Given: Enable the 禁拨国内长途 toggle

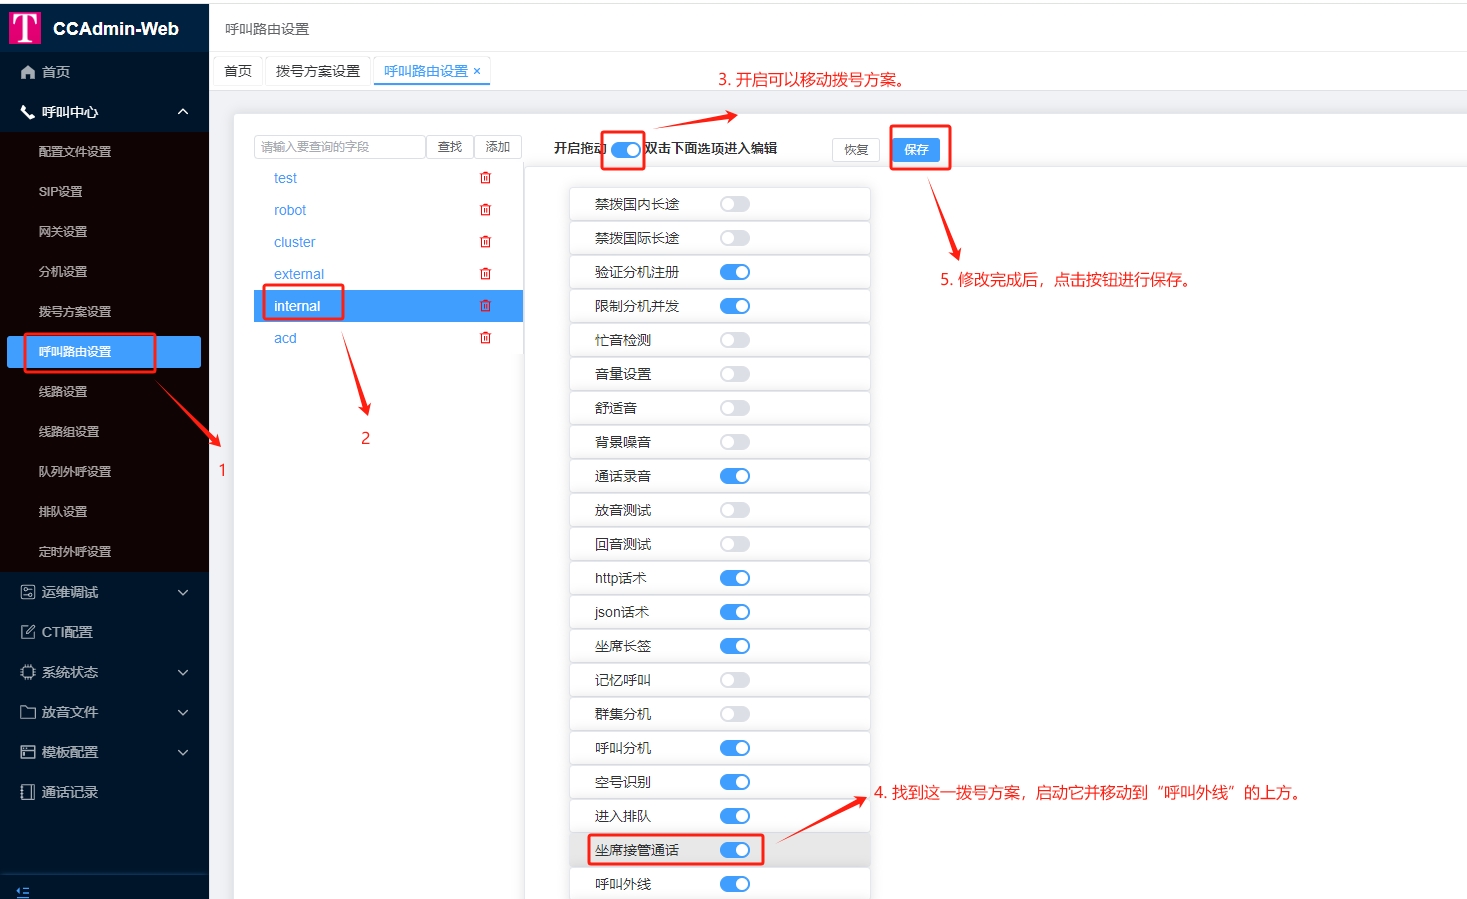Looking at the screenshot, I should pos(735,203).
